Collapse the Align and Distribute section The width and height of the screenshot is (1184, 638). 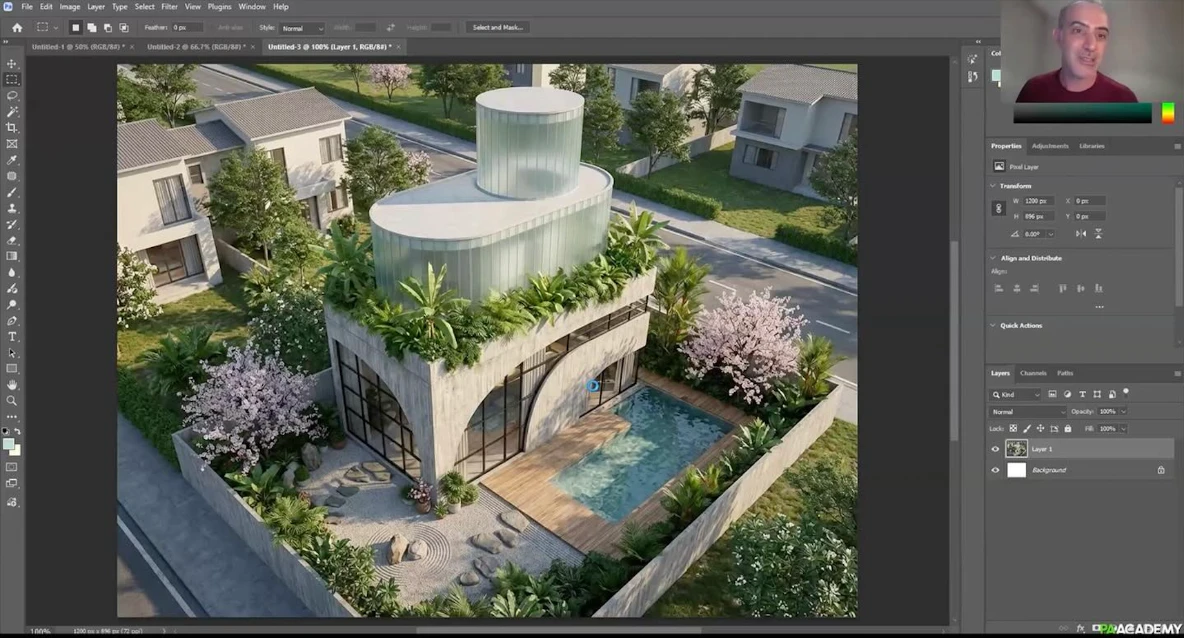tap(993, 258)
